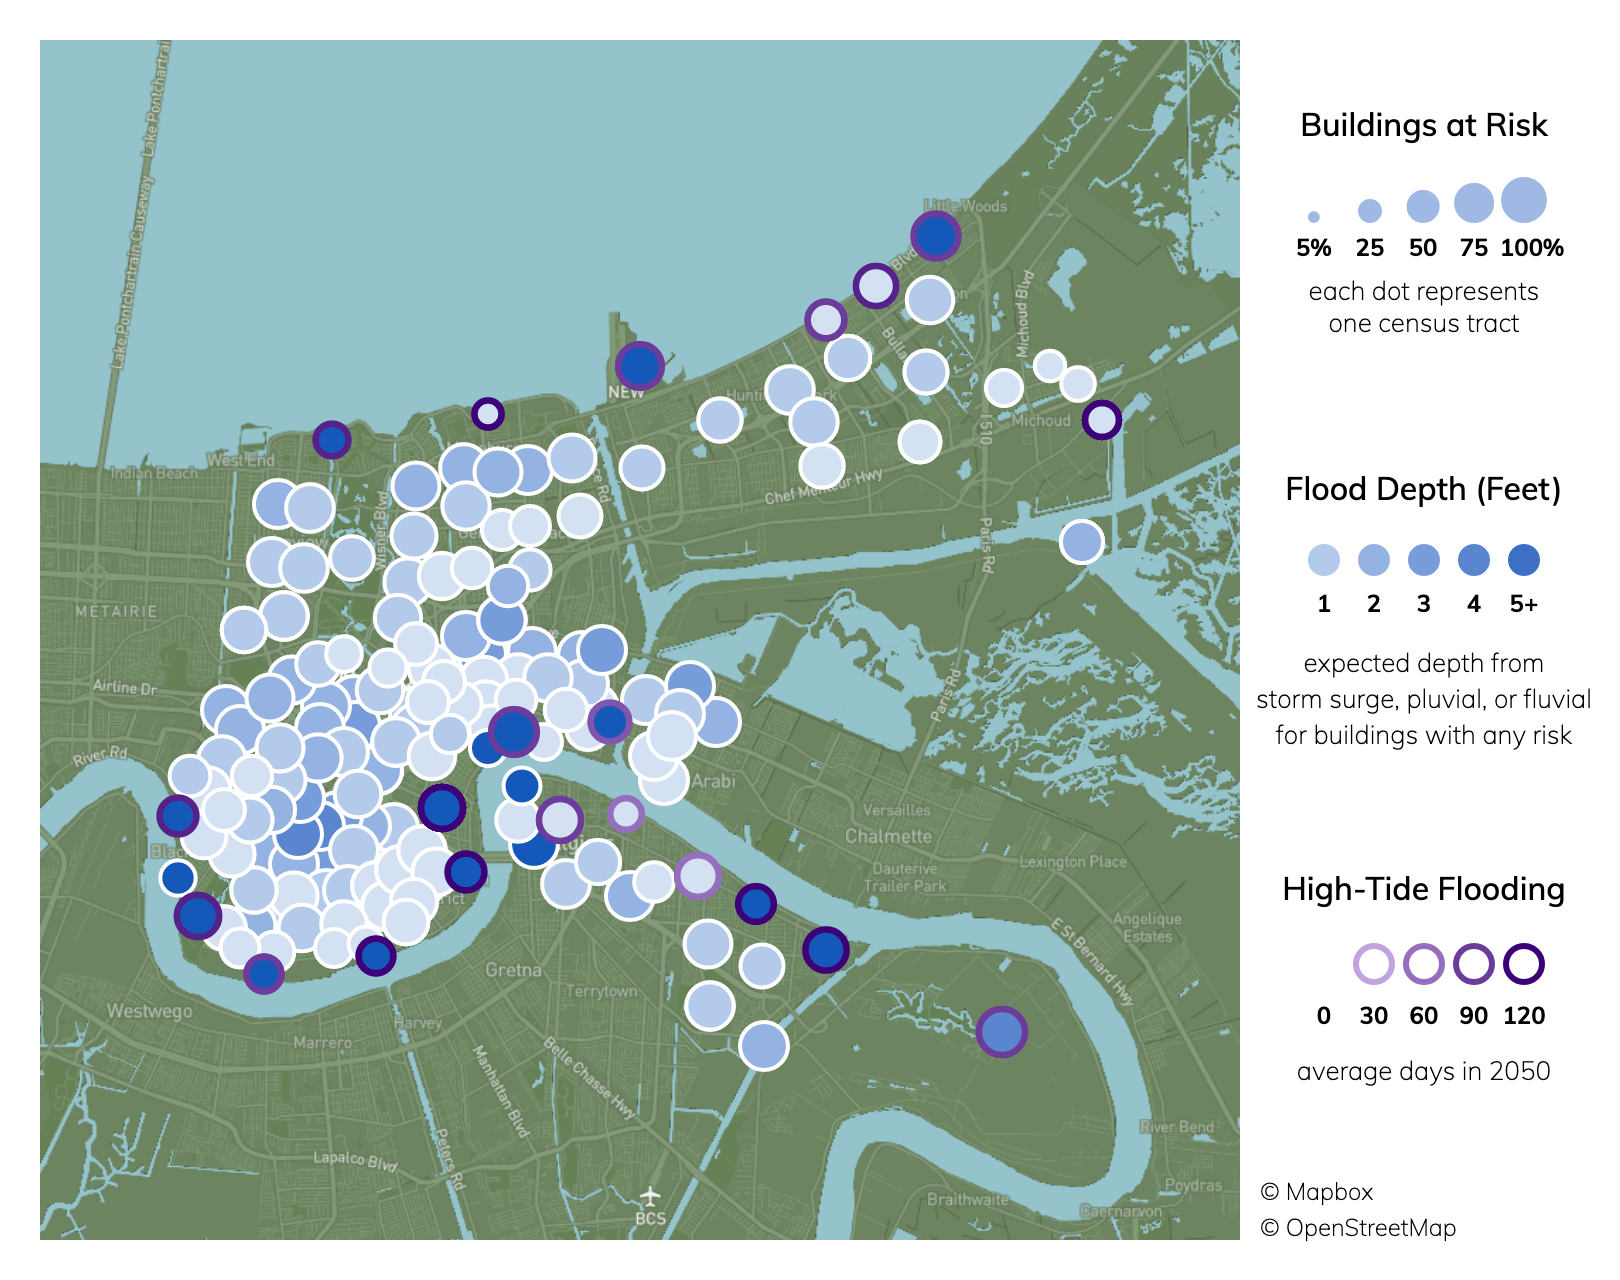Click the Airline Dr road label

tap(124, 687)
